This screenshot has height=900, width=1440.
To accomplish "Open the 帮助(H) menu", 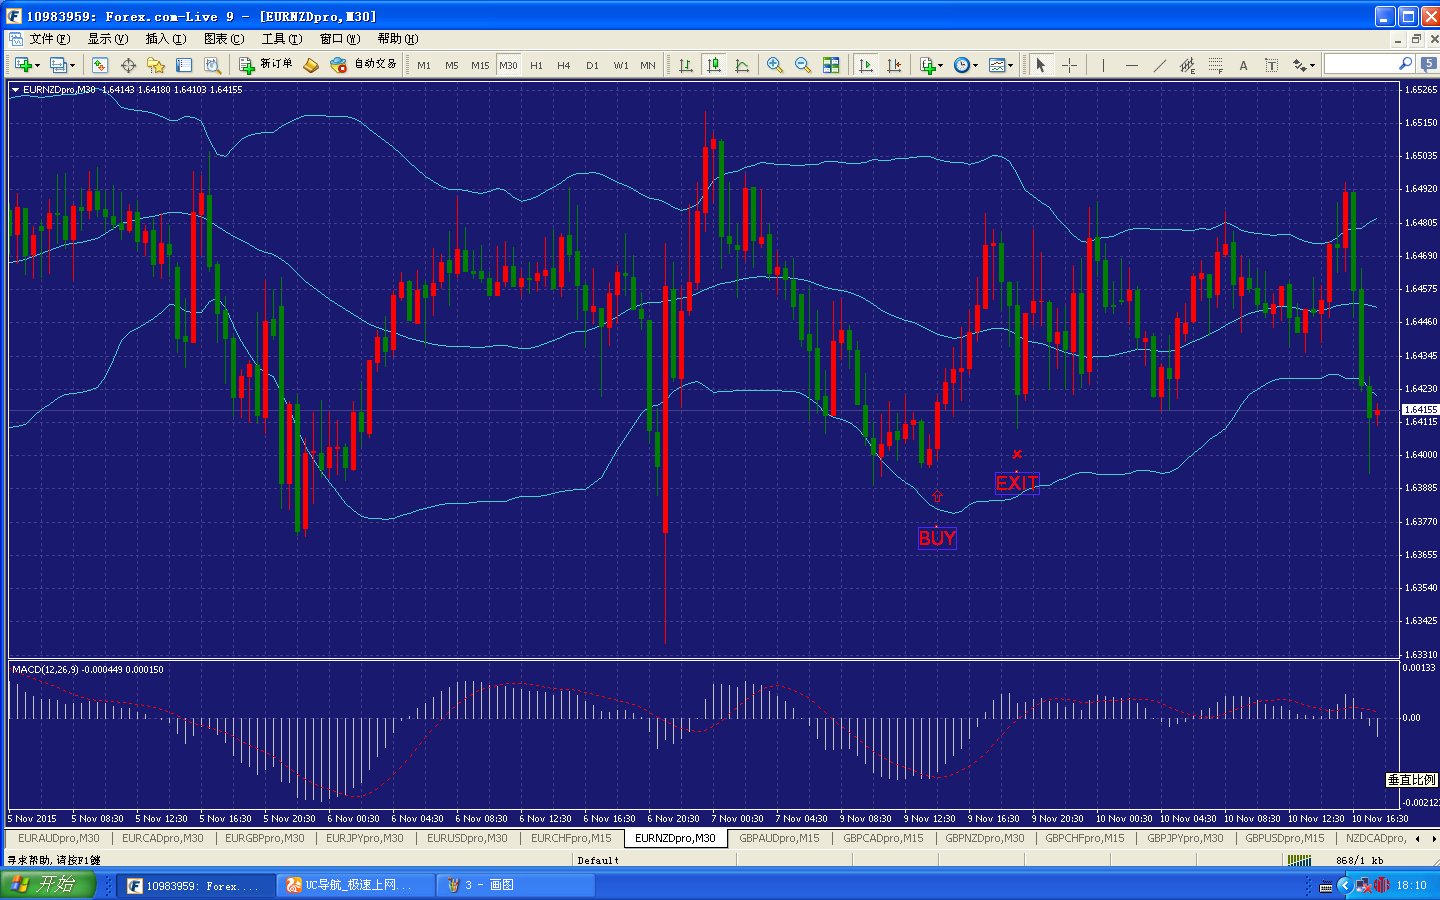I will click(397, 39).
